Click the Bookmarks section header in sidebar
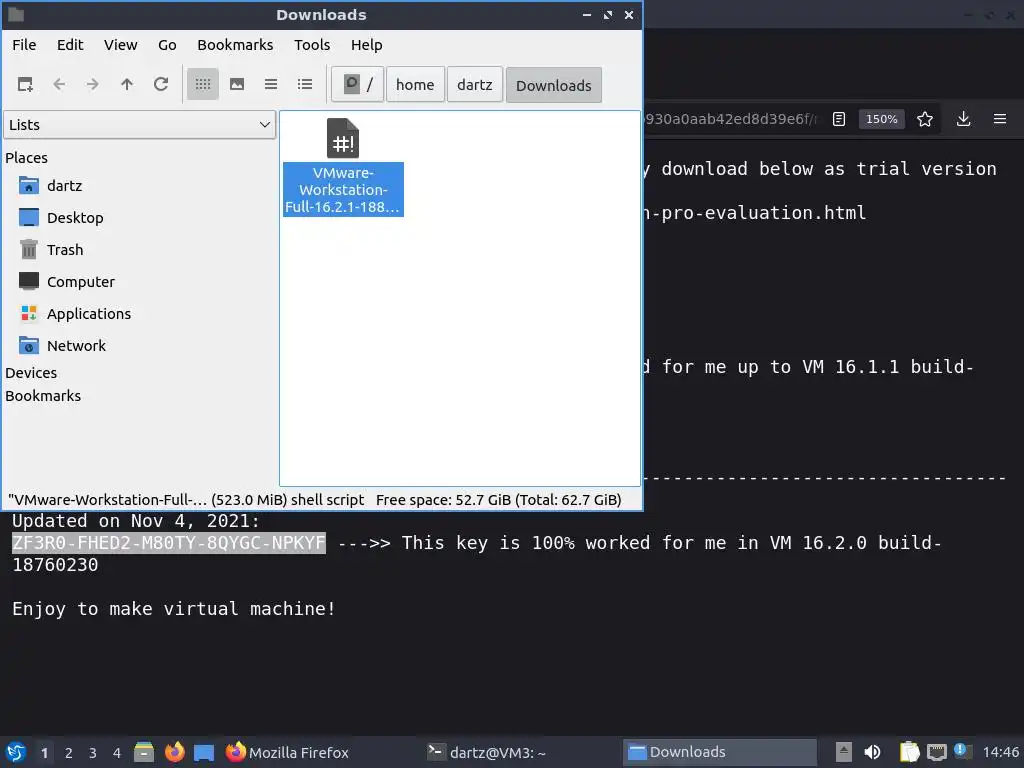The width and height of the screenshot is (1024, 768). tap(43, 396)
